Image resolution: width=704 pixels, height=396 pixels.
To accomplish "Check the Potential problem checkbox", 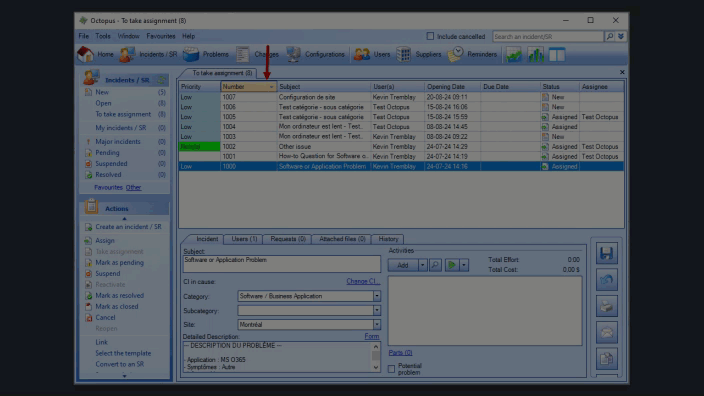I will (x=392, y=369).
